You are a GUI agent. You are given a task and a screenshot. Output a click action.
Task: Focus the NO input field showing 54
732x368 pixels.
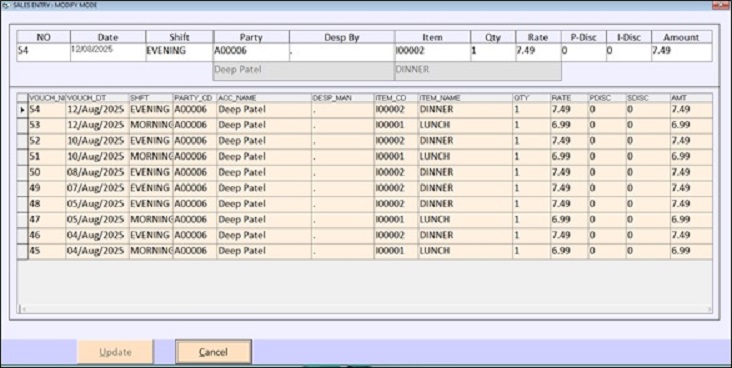coord(43,52)
